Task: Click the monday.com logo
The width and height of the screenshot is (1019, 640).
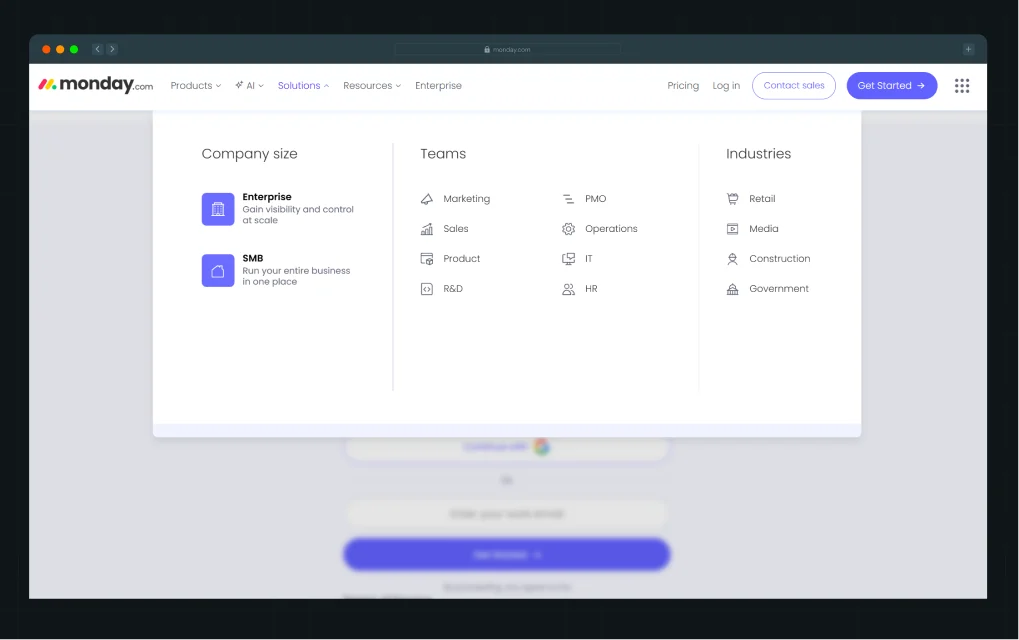Action: tap(96, 84)
